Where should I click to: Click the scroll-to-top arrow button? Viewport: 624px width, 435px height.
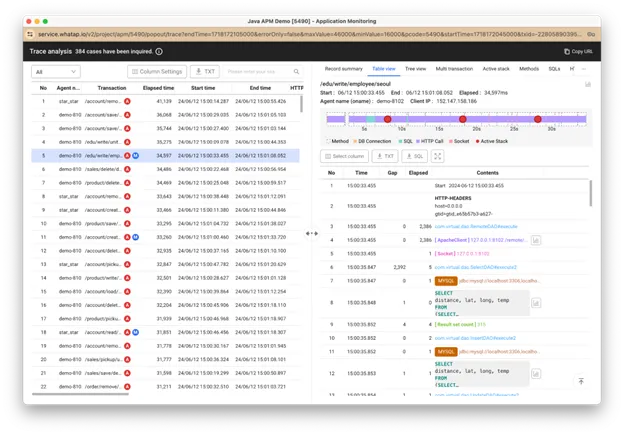(581, 381)
